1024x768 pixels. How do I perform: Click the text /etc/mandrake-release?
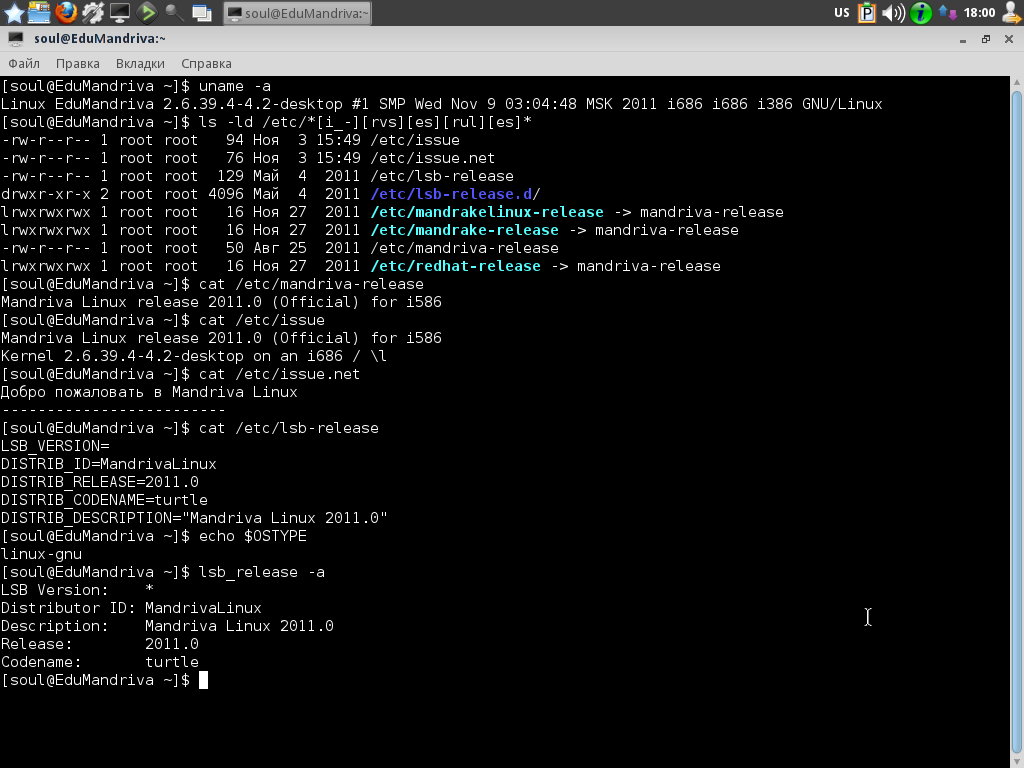pyautogui.click(x=464, y=230)
